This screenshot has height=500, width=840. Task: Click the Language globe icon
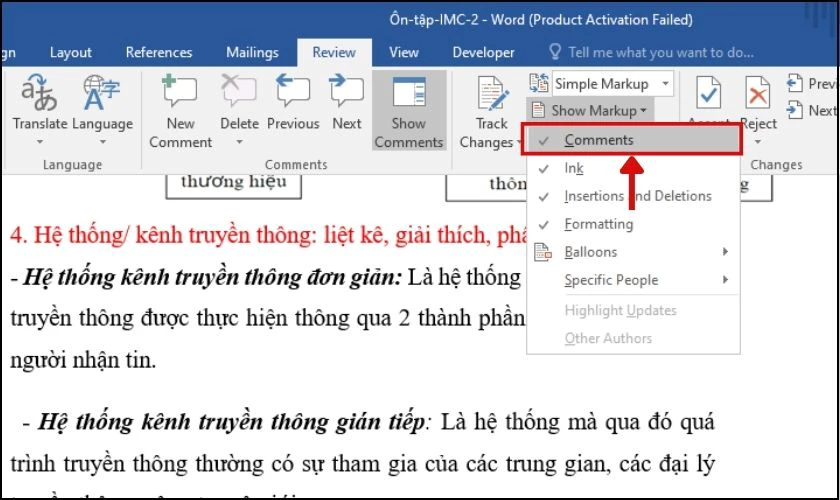click(101, 92)
